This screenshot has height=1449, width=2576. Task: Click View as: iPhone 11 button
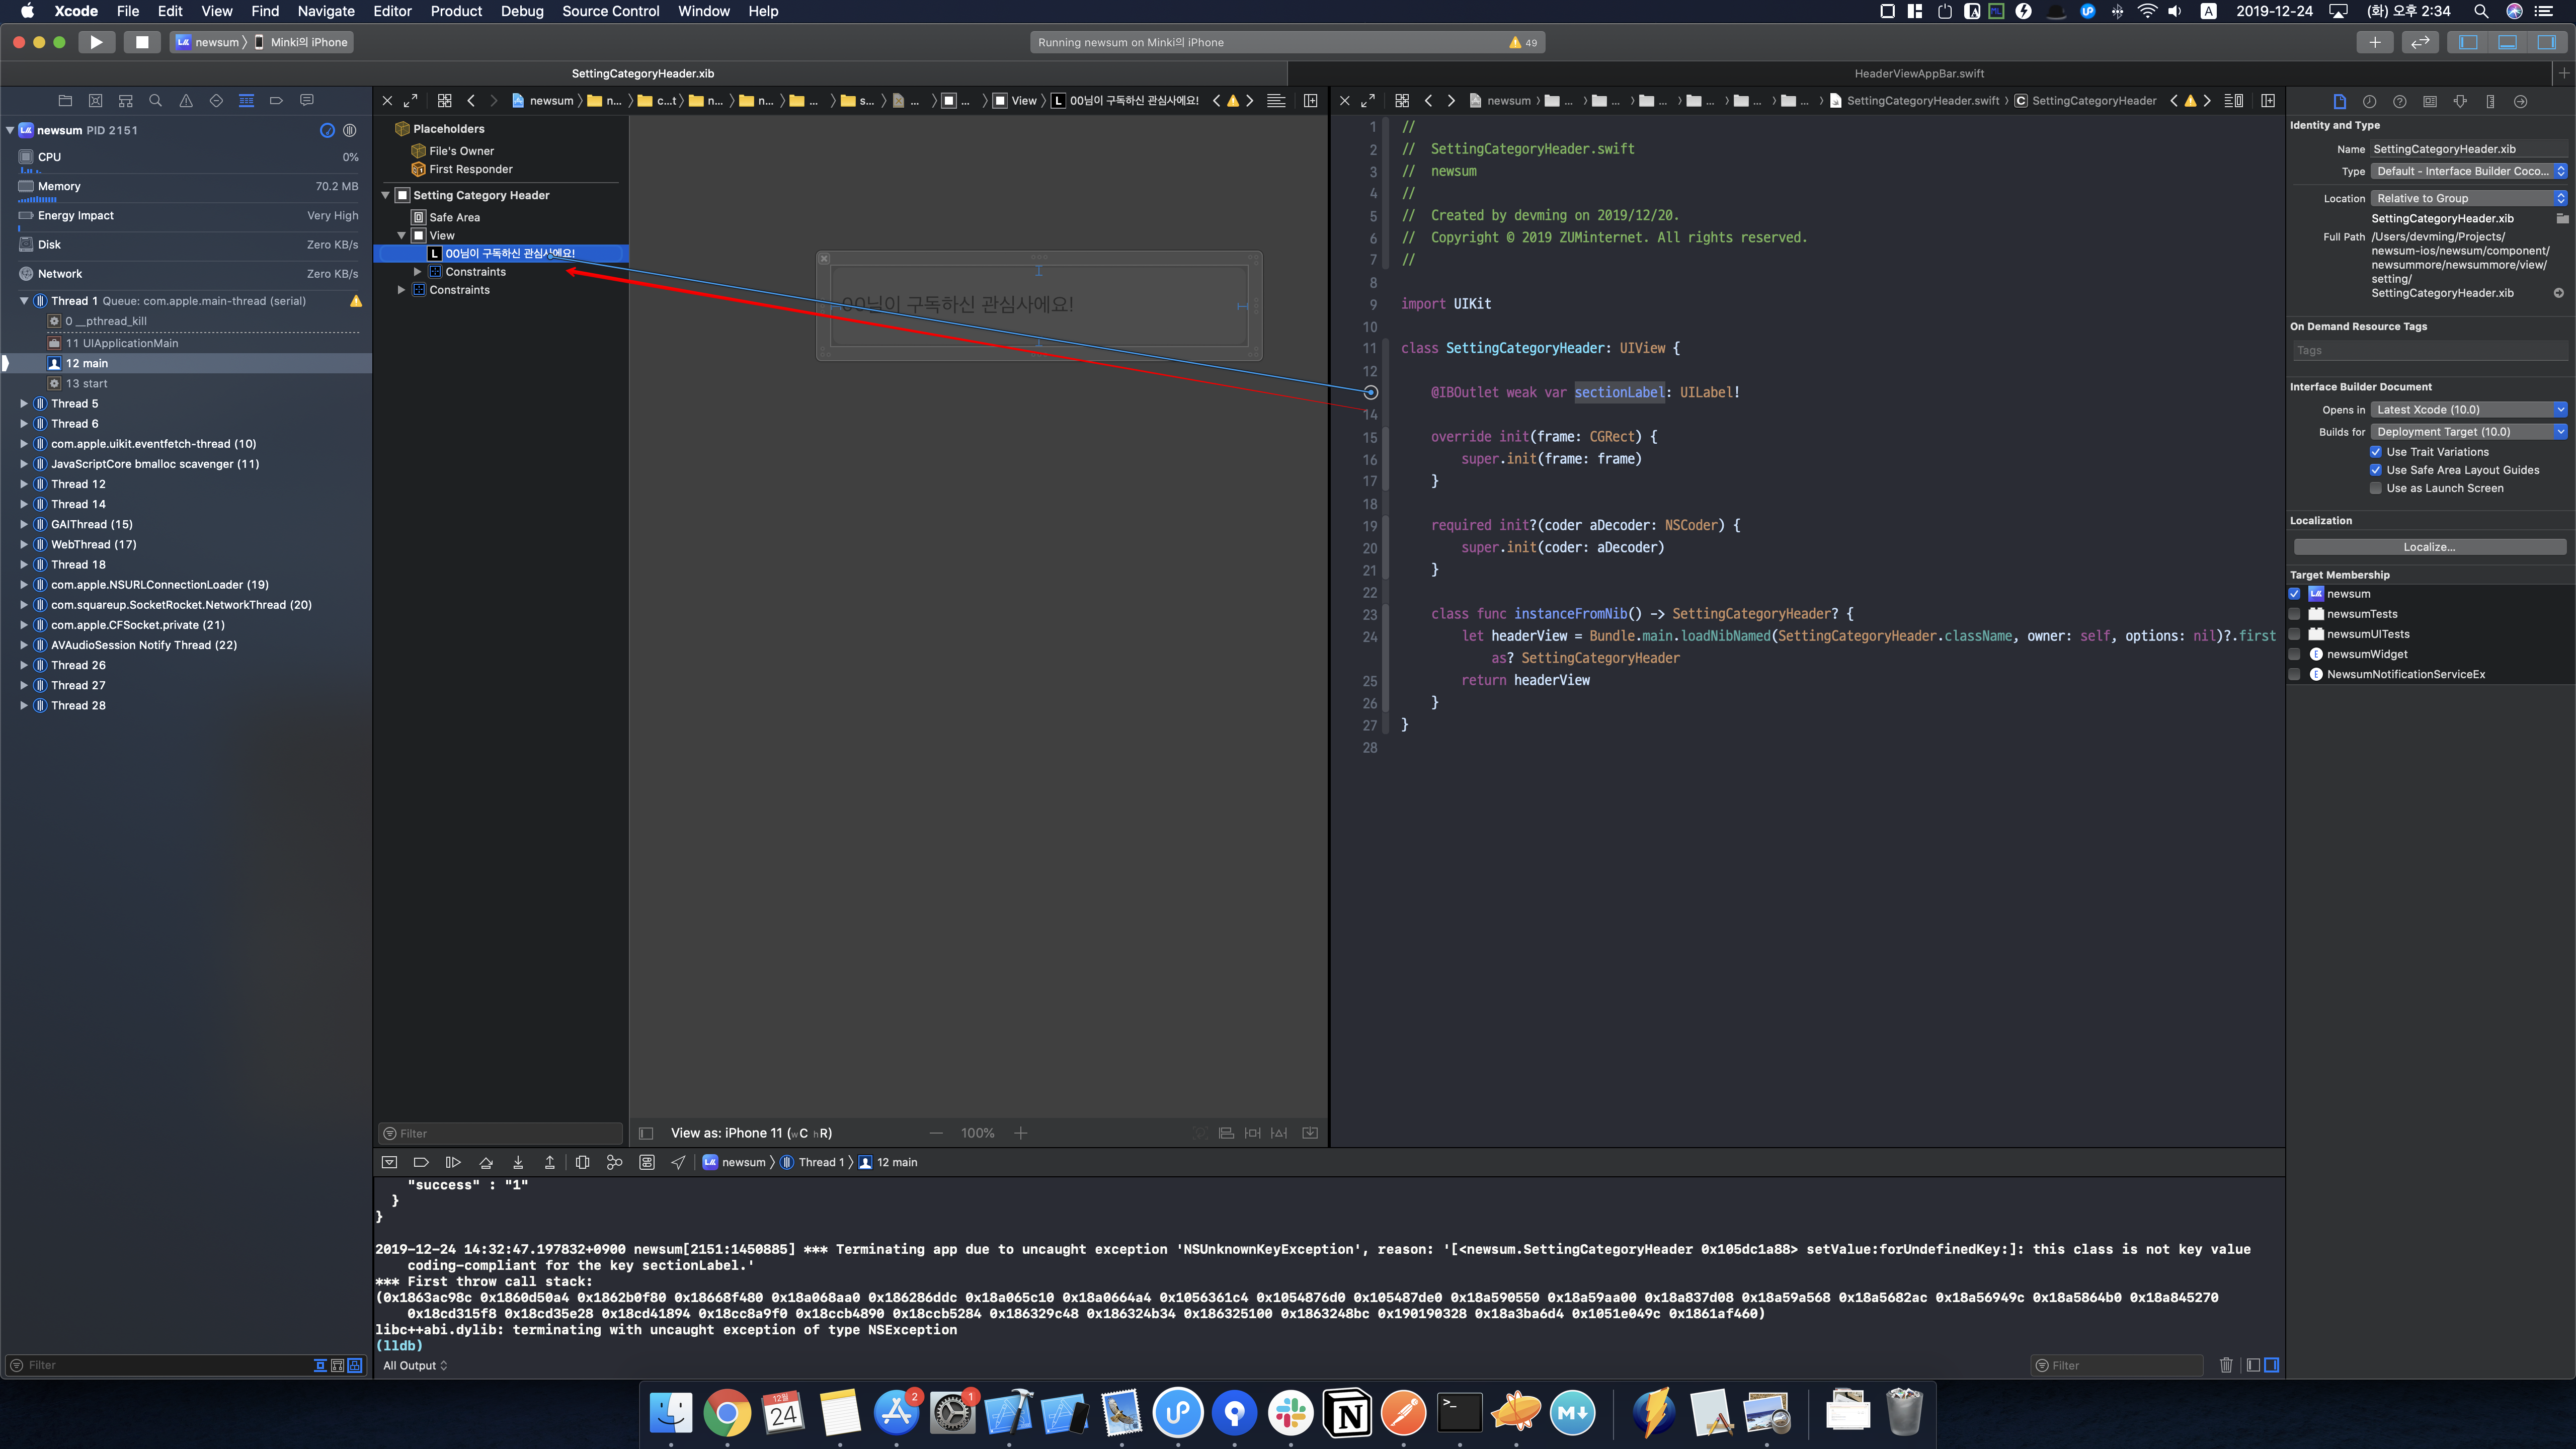point(750,1133)
